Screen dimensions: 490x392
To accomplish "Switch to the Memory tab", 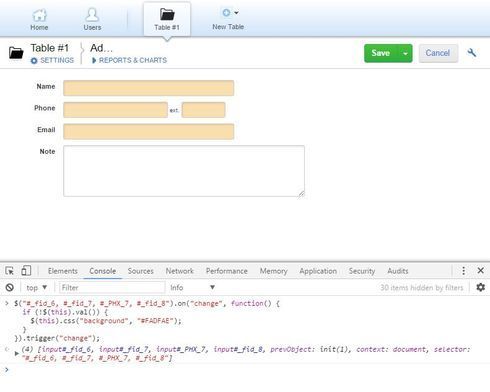I will click(273, 271).
